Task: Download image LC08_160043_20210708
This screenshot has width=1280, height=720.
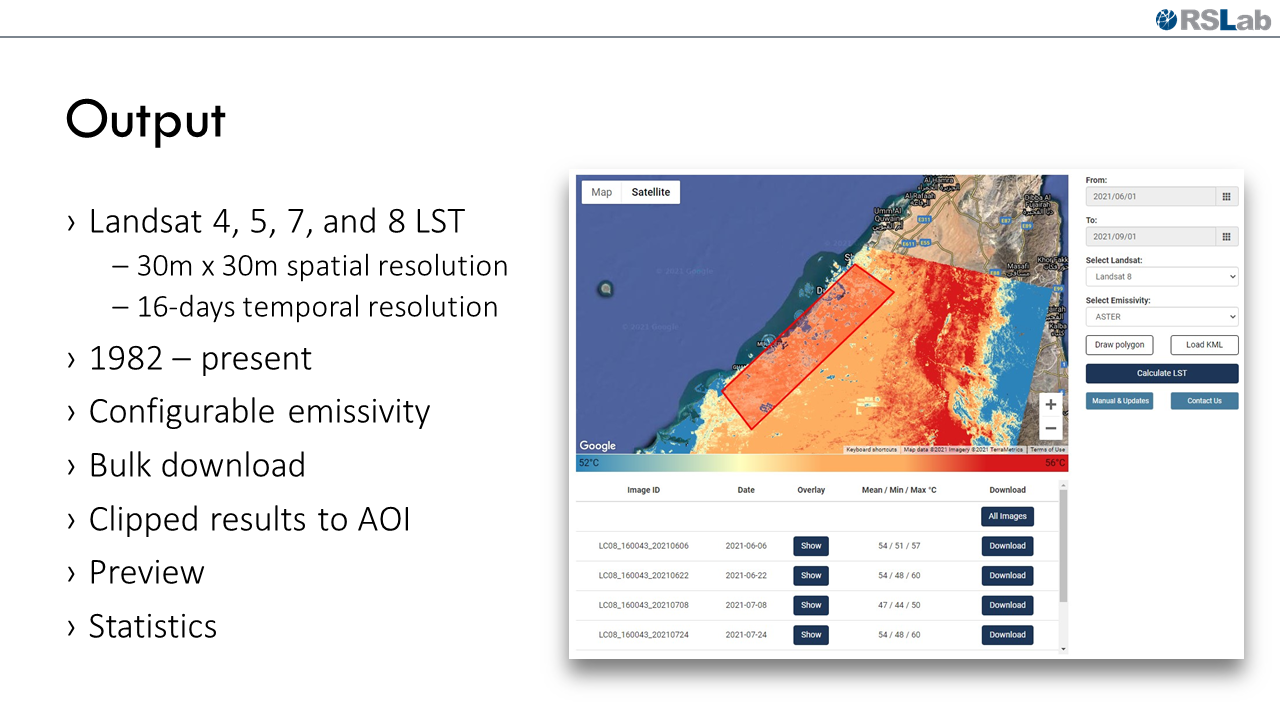Action: (x=1007, y=605)
